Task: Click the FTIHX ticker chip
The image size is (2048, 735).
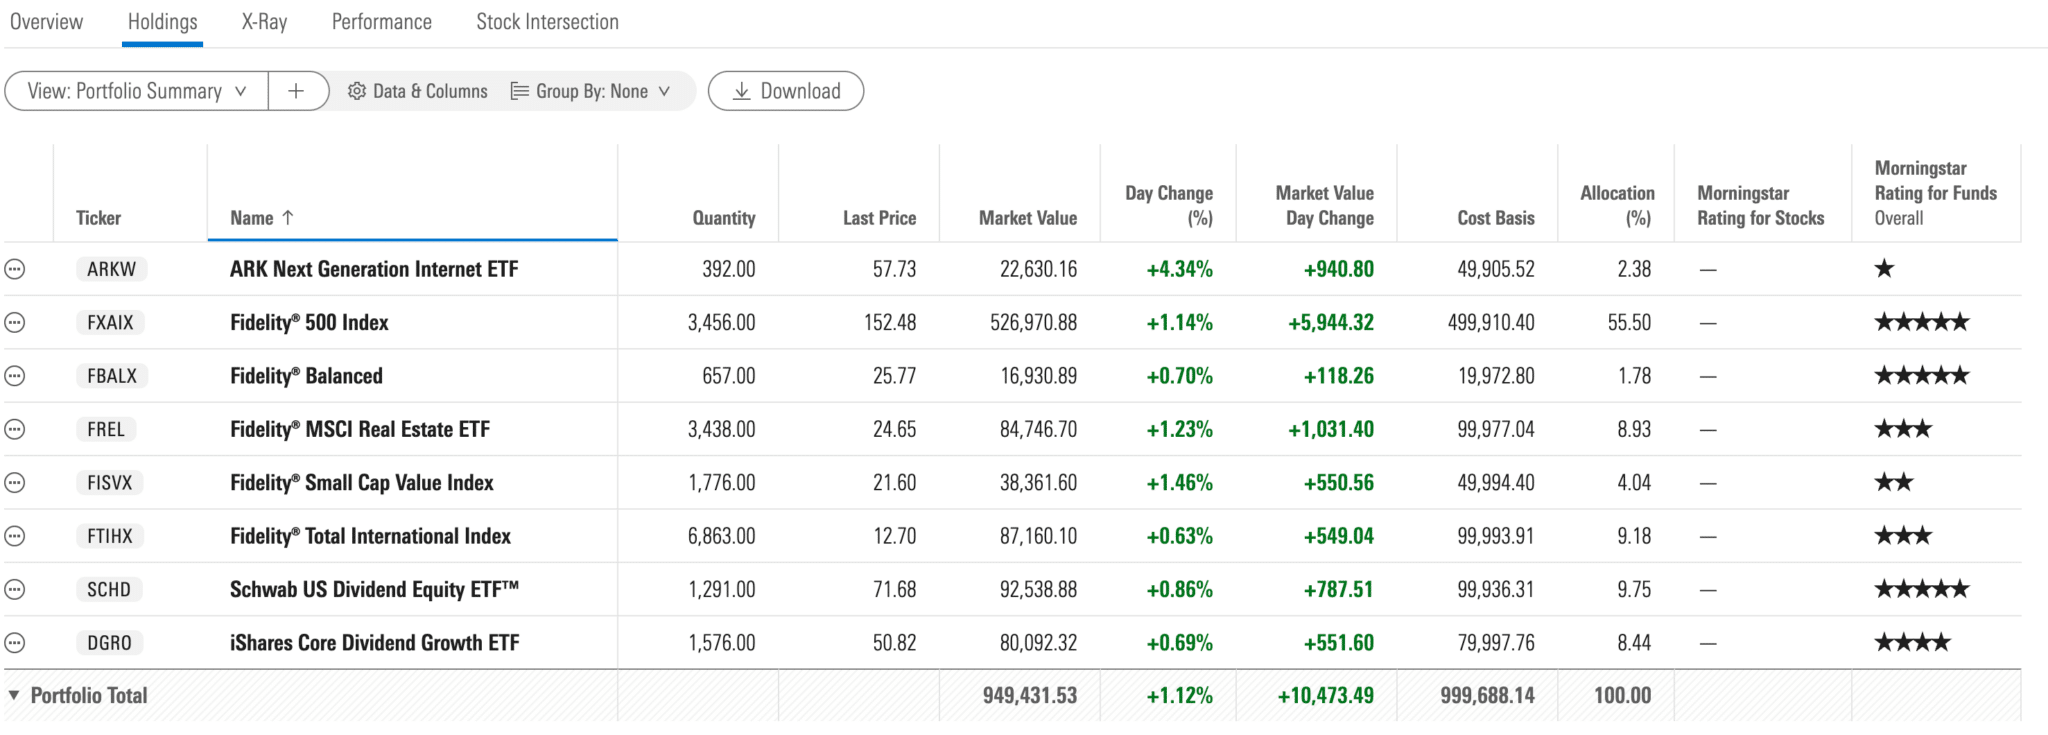Action: click(110, 536)
